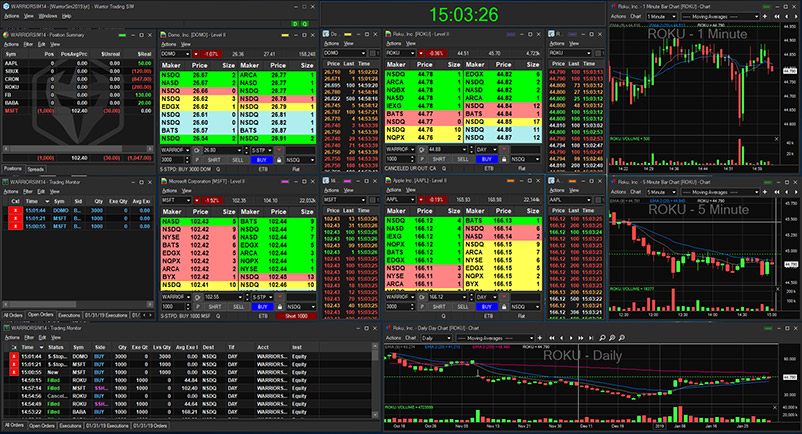Toggle lock icon in ROKU Level II order entry

click(x=504, y=159)
